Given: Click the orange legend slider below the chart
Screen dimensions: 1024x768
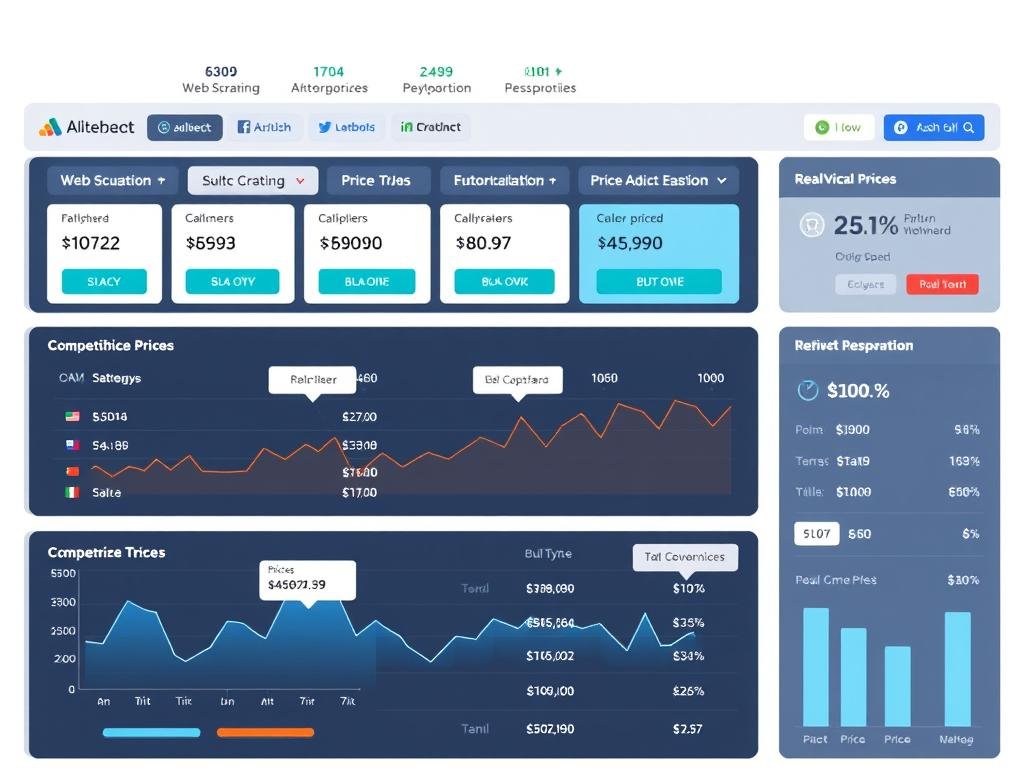Looking at the screenshot, I should pos(265,732).
